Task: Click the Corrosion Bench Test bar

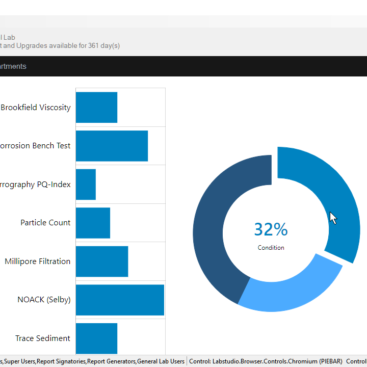Action: [x=112, y=146]
